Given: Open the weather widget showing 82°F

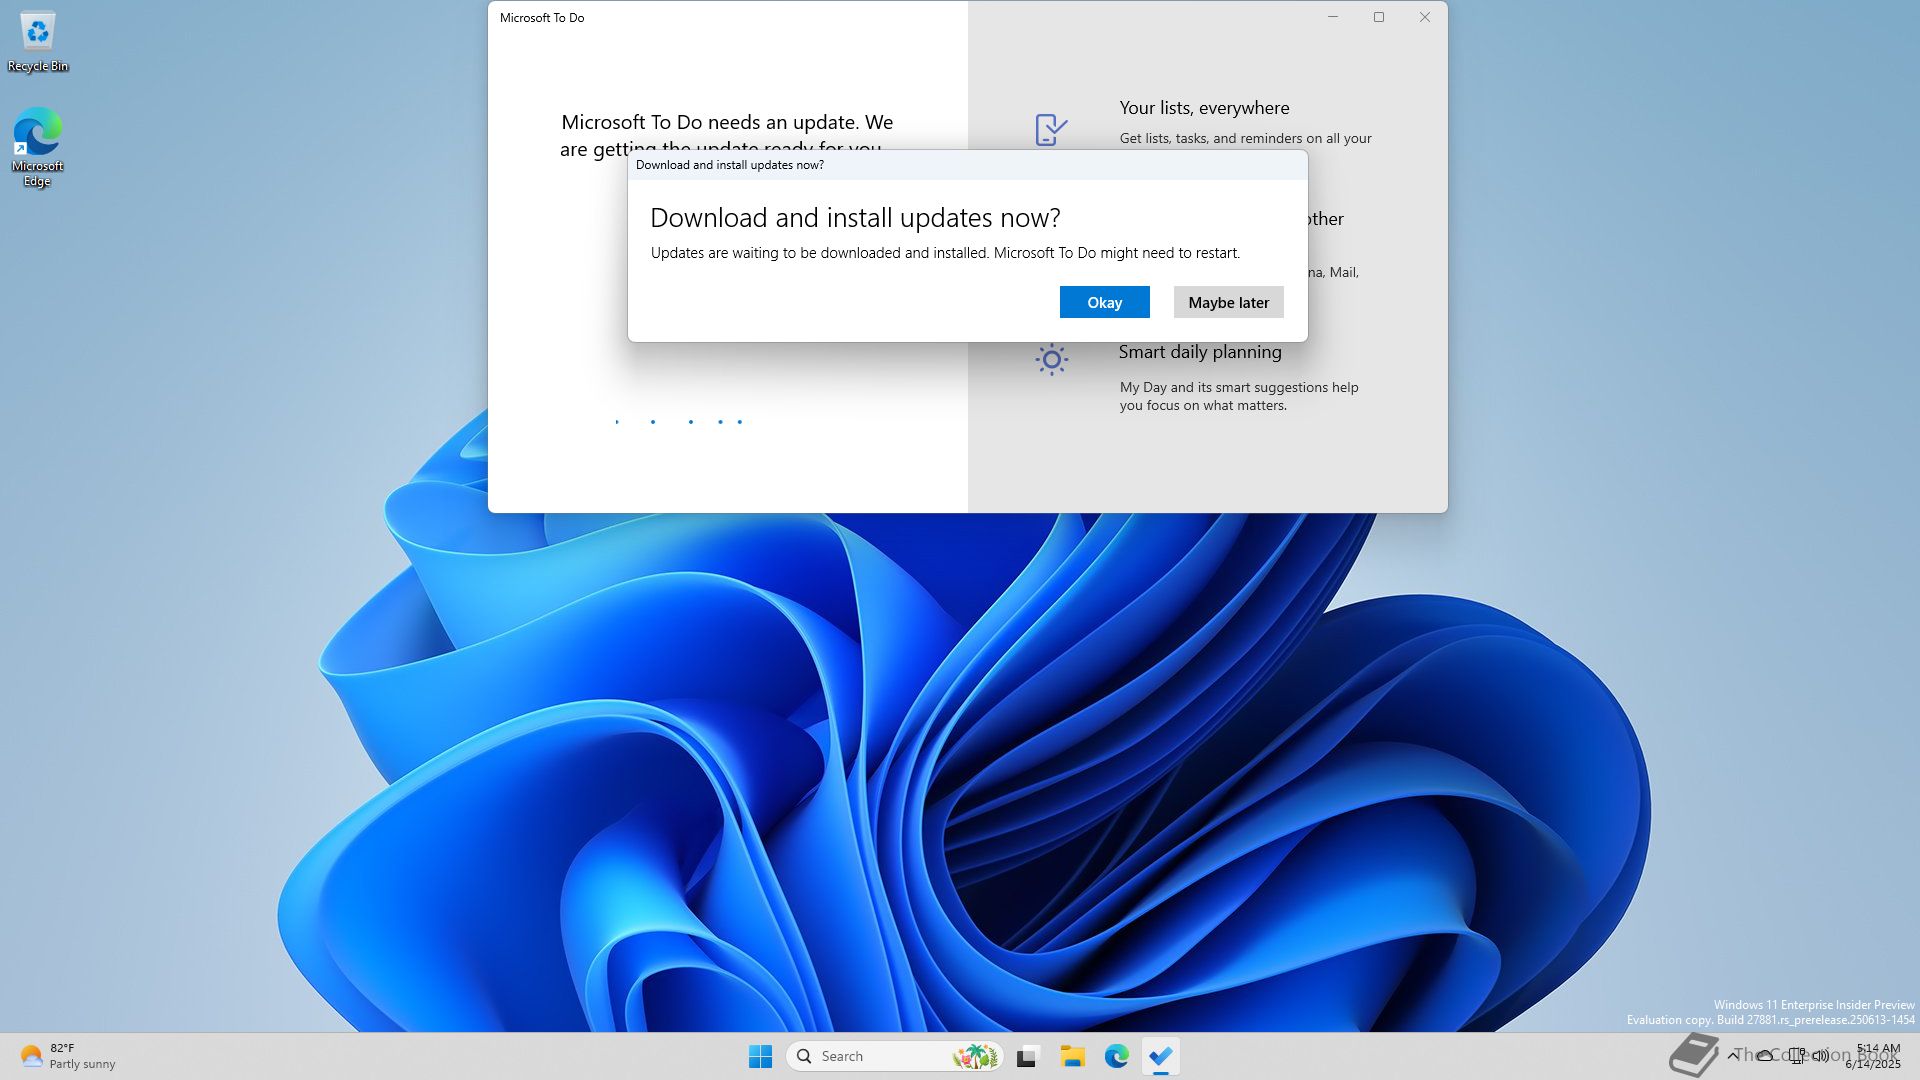Looking at the screenshot, I should coord(68,1056).
